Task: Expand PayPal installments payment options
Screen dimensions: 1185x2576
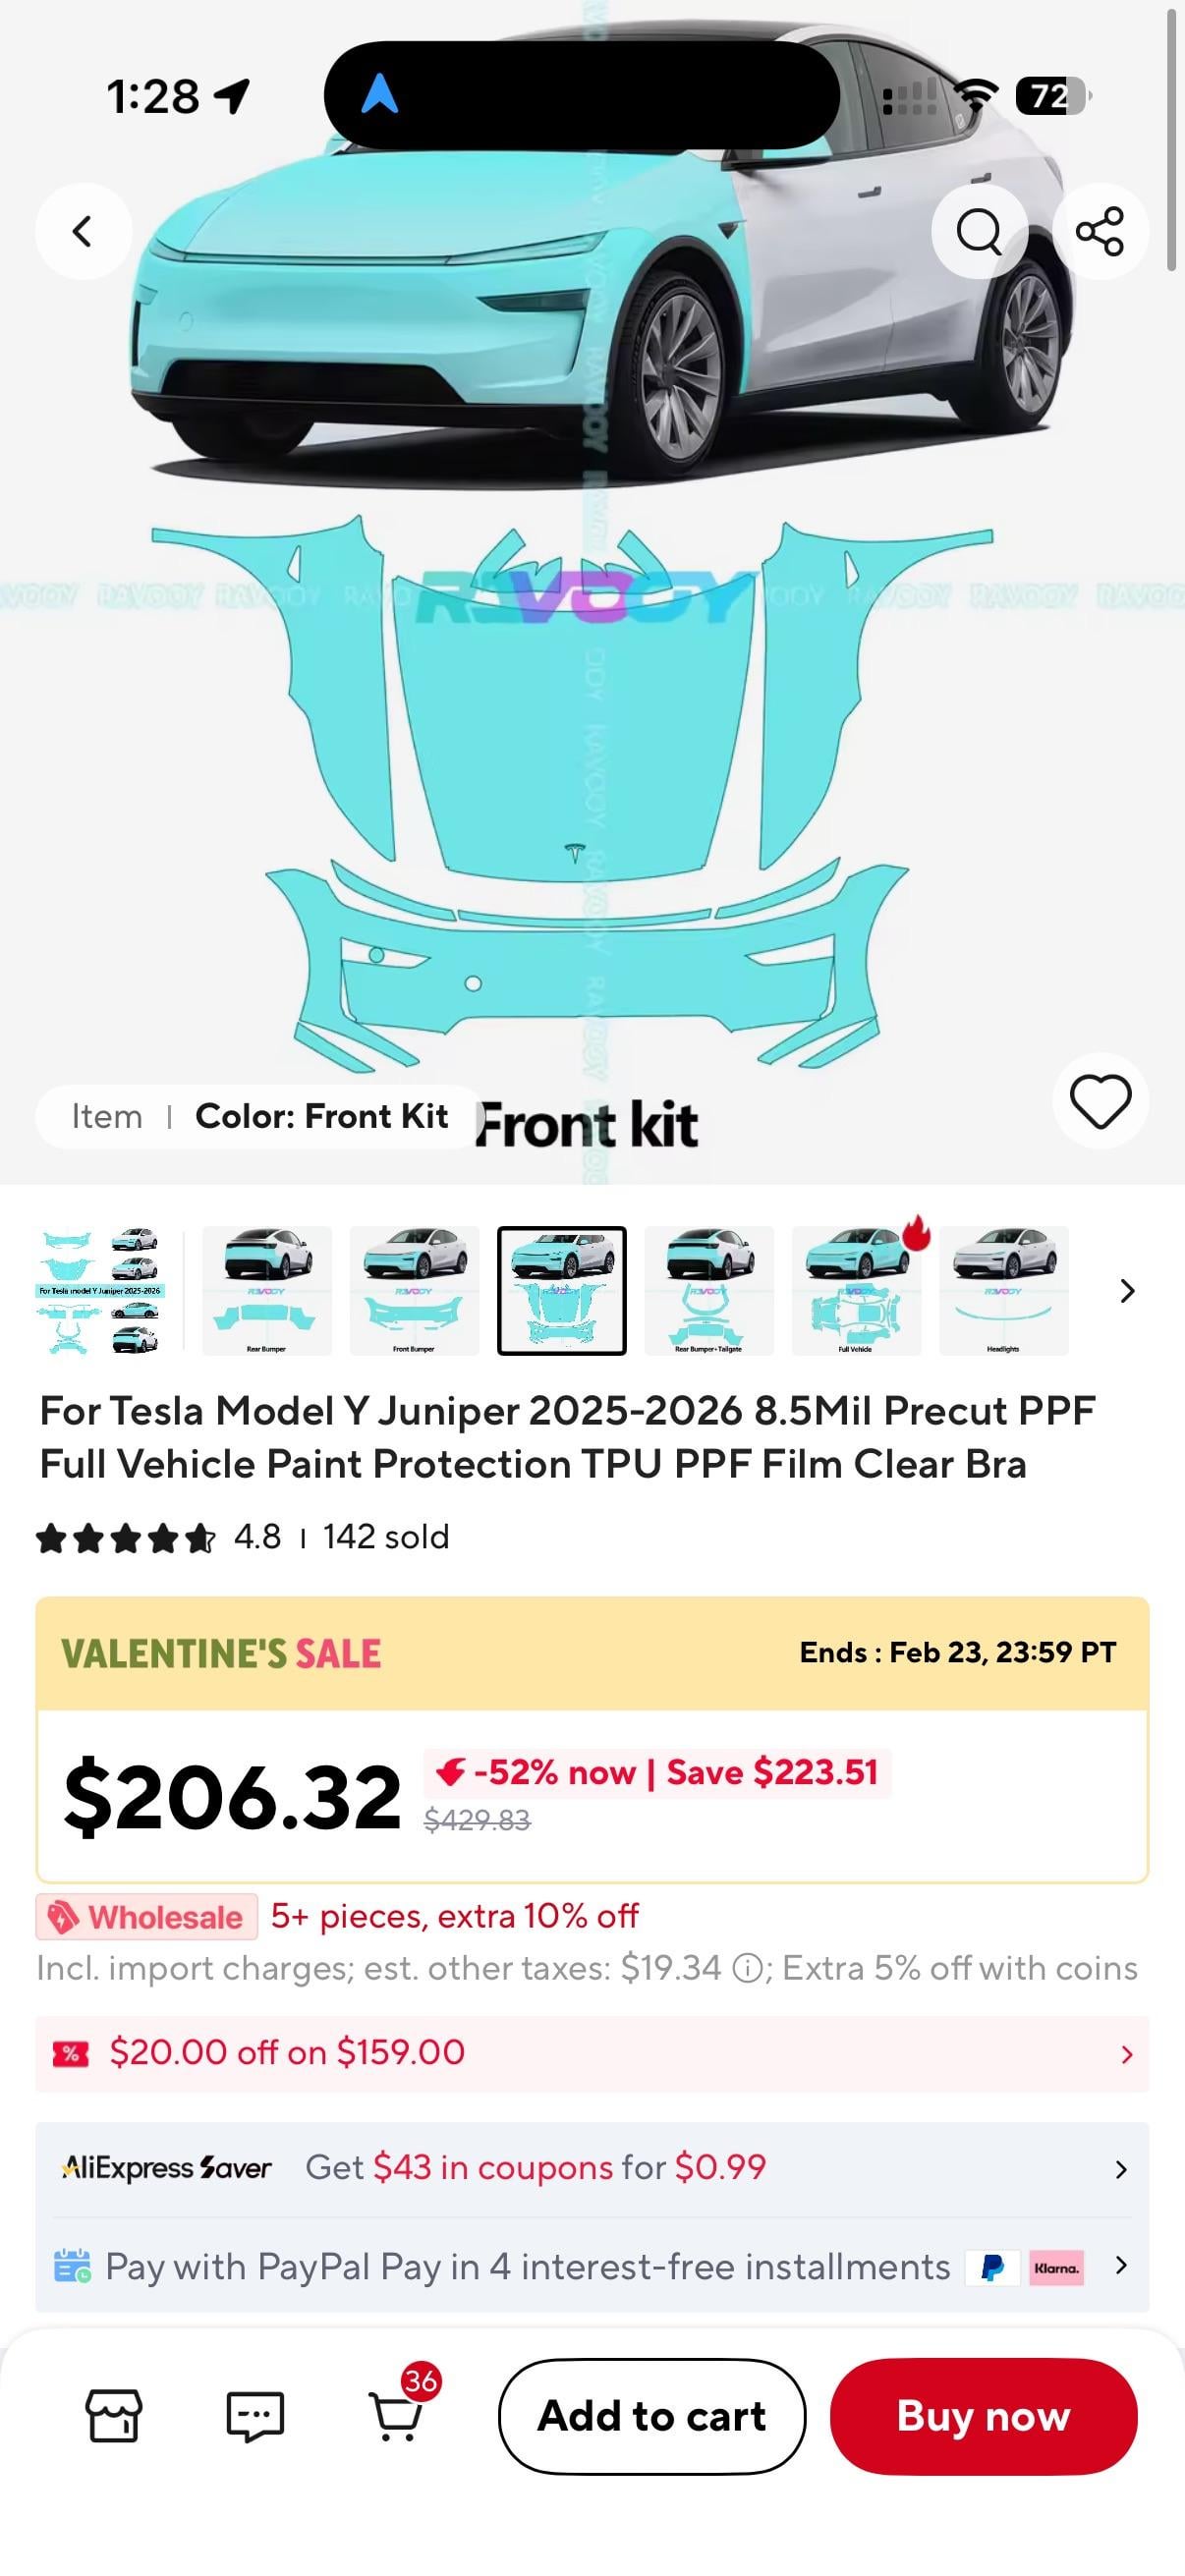Action: click(592, 2266)
